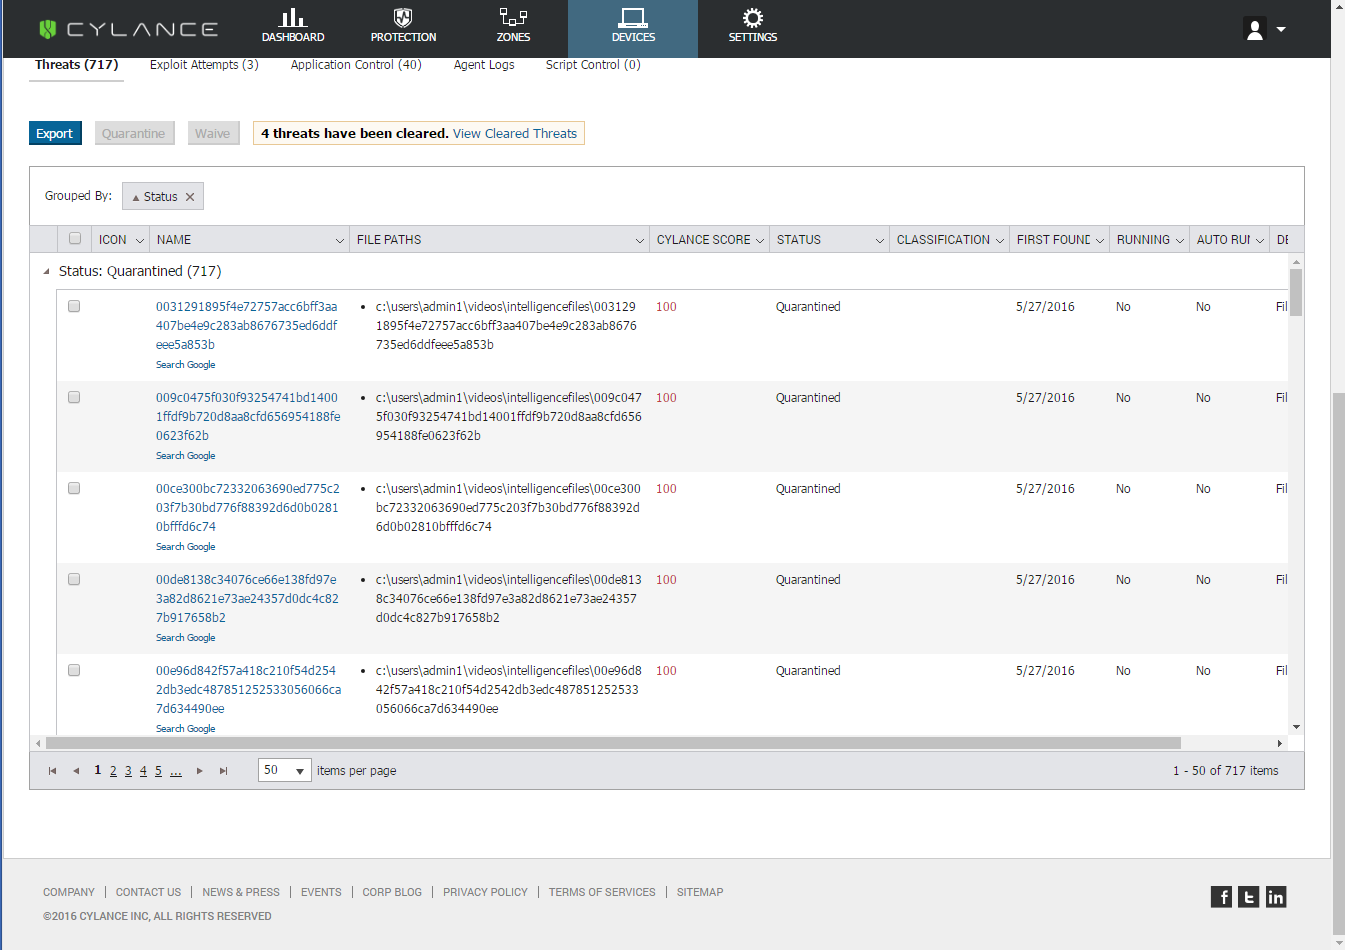Open View Cleared Threats link
This screenshot has width=1345, height=950.
(x=515, y=133)
